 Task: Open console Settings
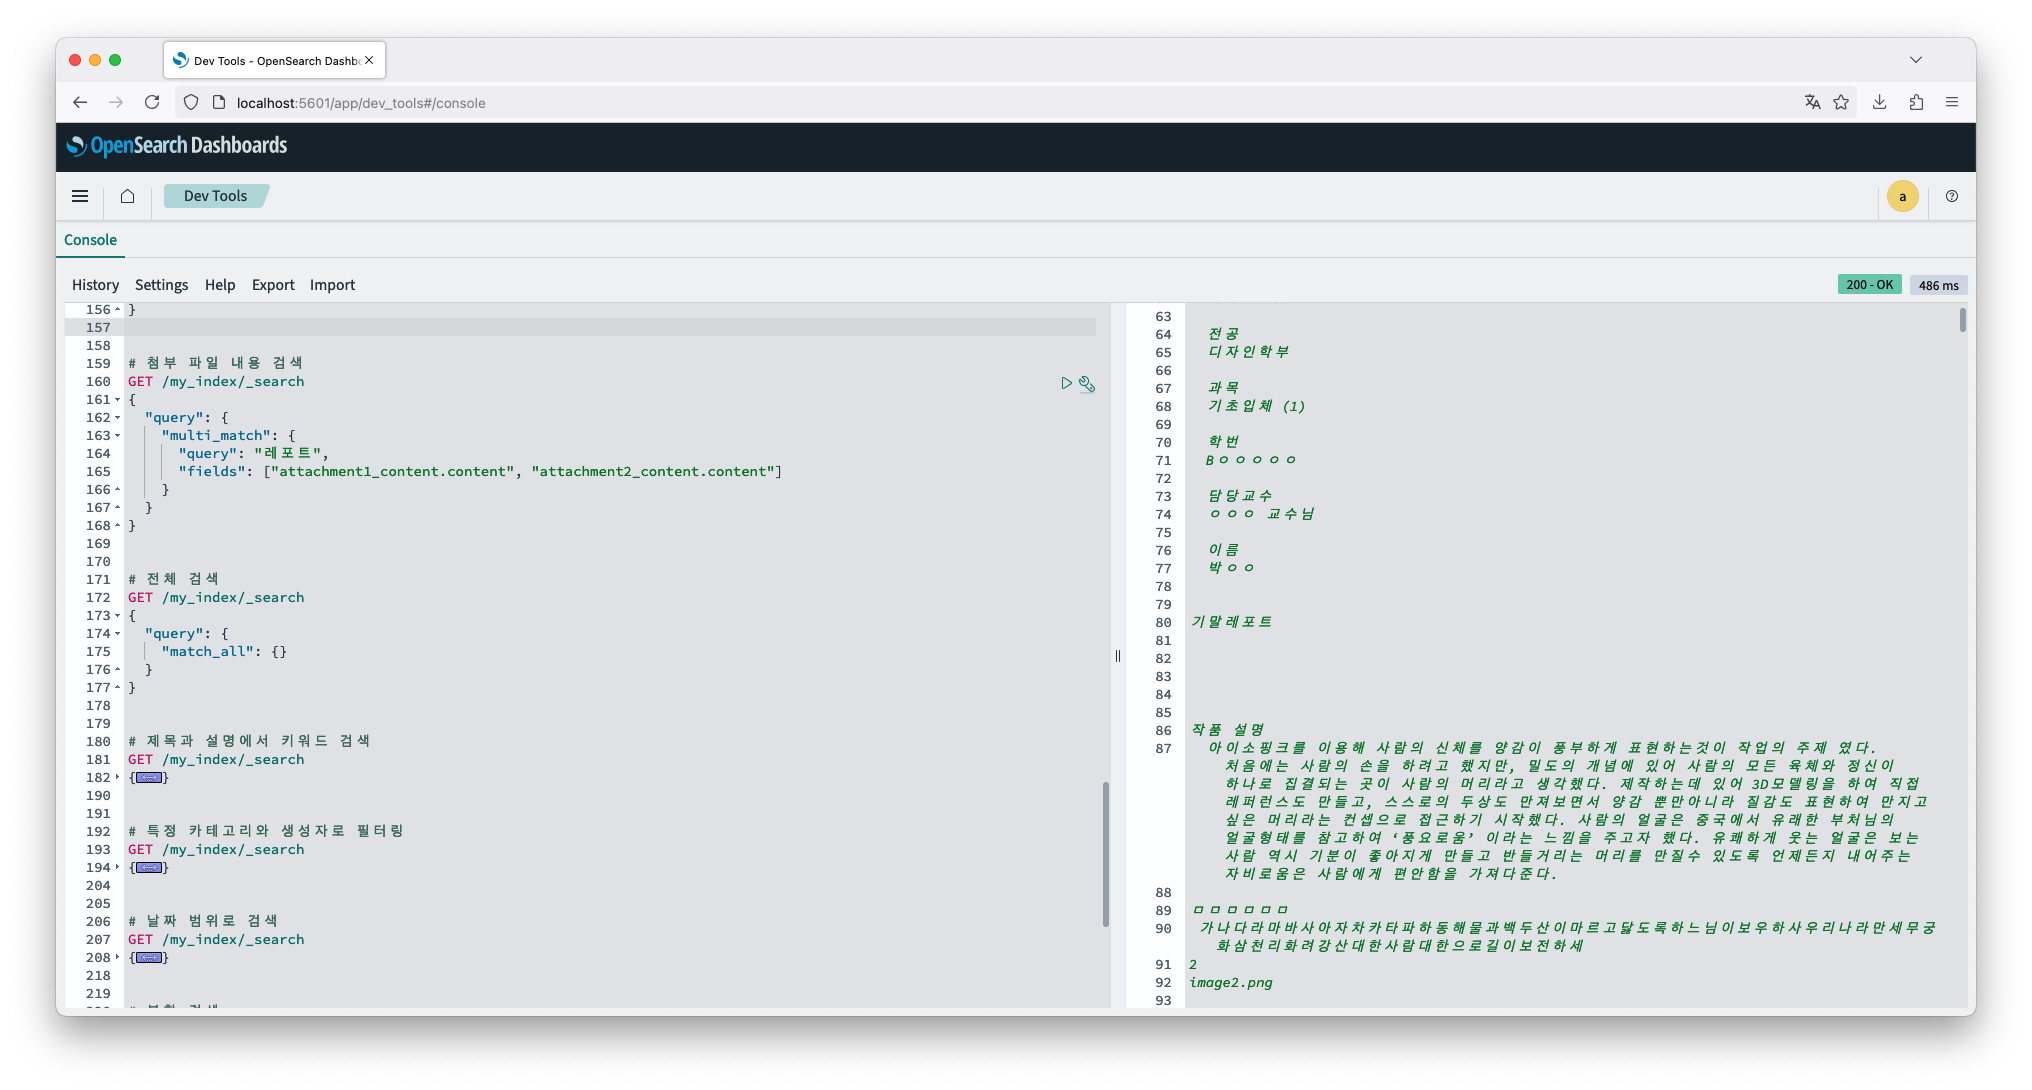(x=161, y=285)
